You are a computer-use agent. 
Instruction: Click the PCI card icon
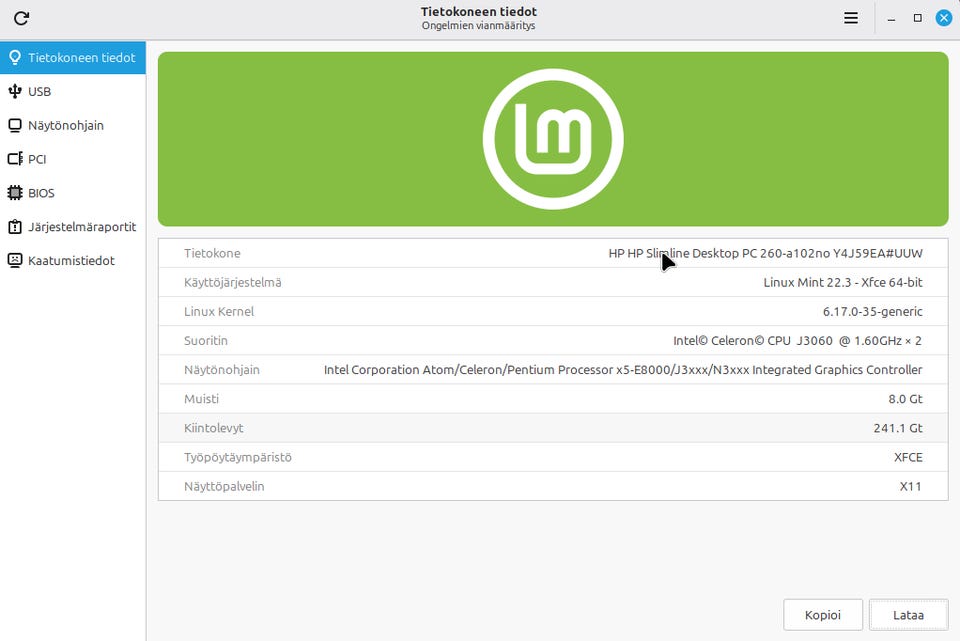pyautogui.click(x=15, y=159)
